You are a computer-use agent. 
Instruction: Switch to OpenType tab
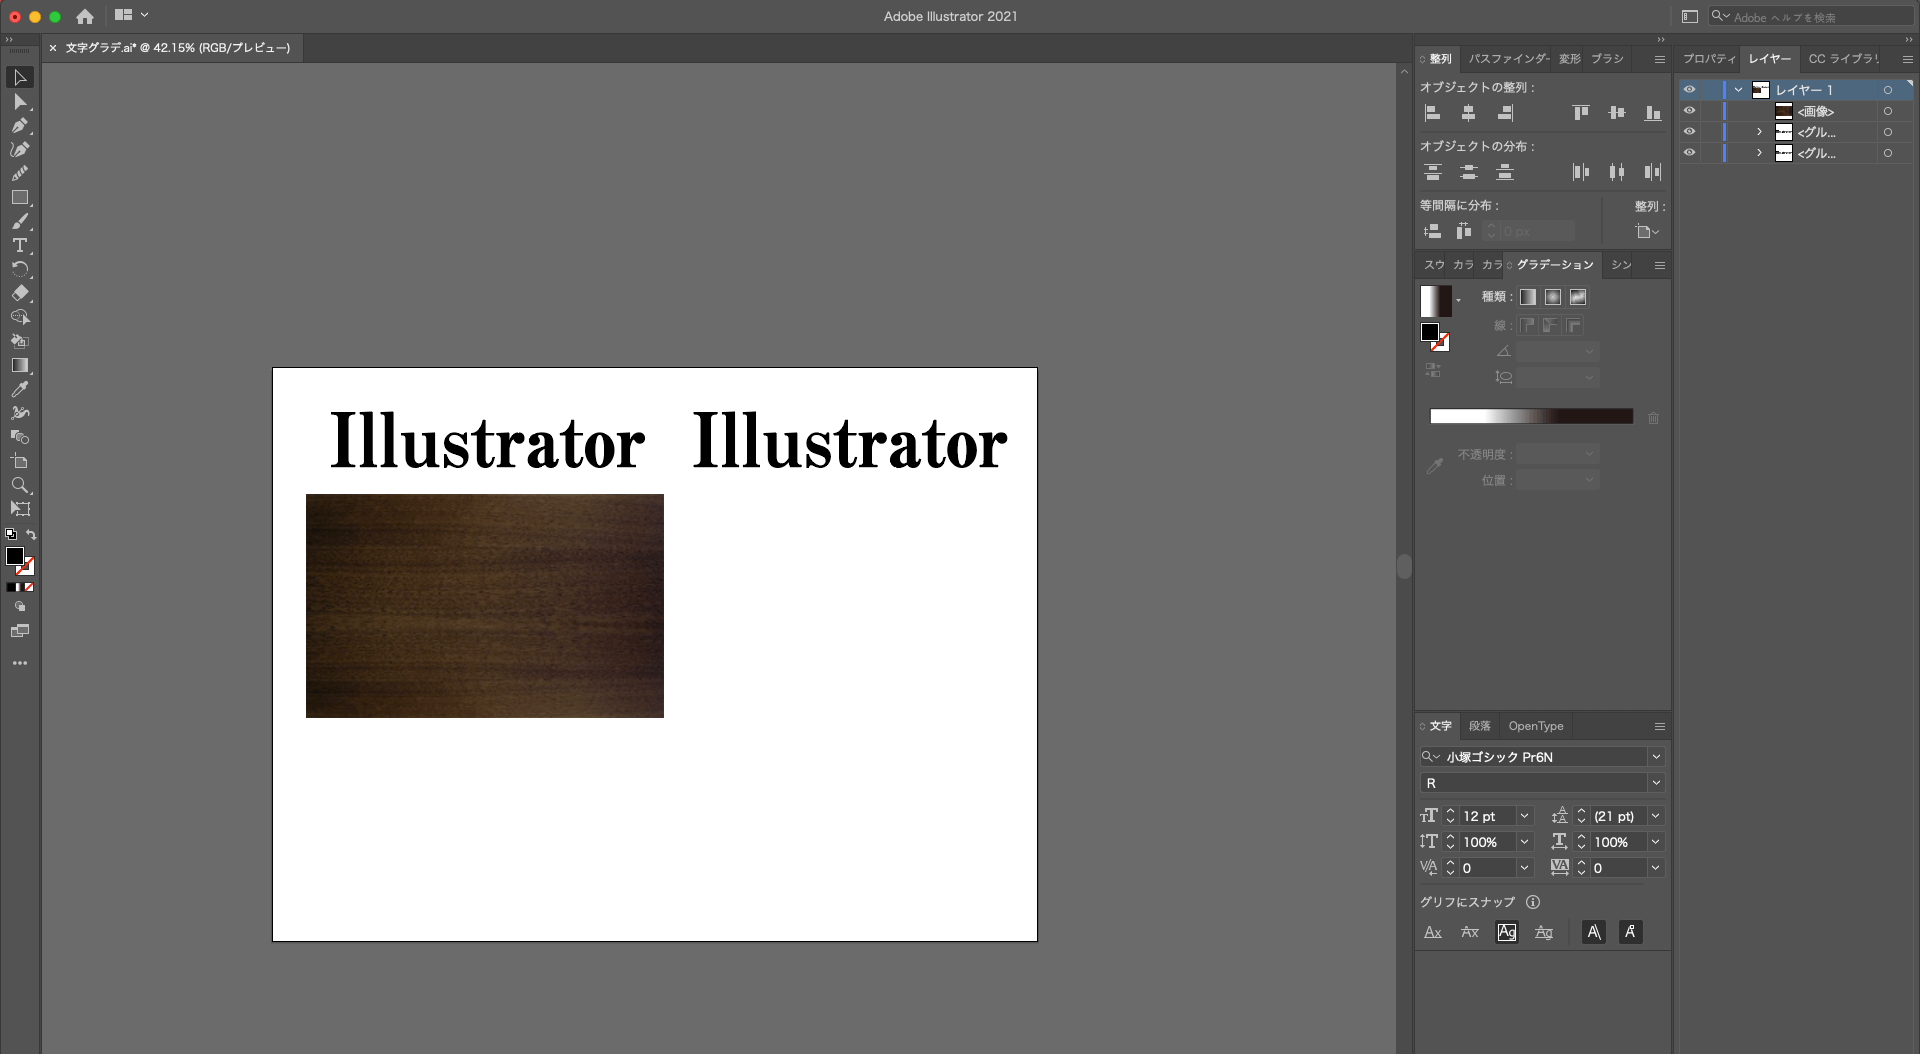(1536, 726)
